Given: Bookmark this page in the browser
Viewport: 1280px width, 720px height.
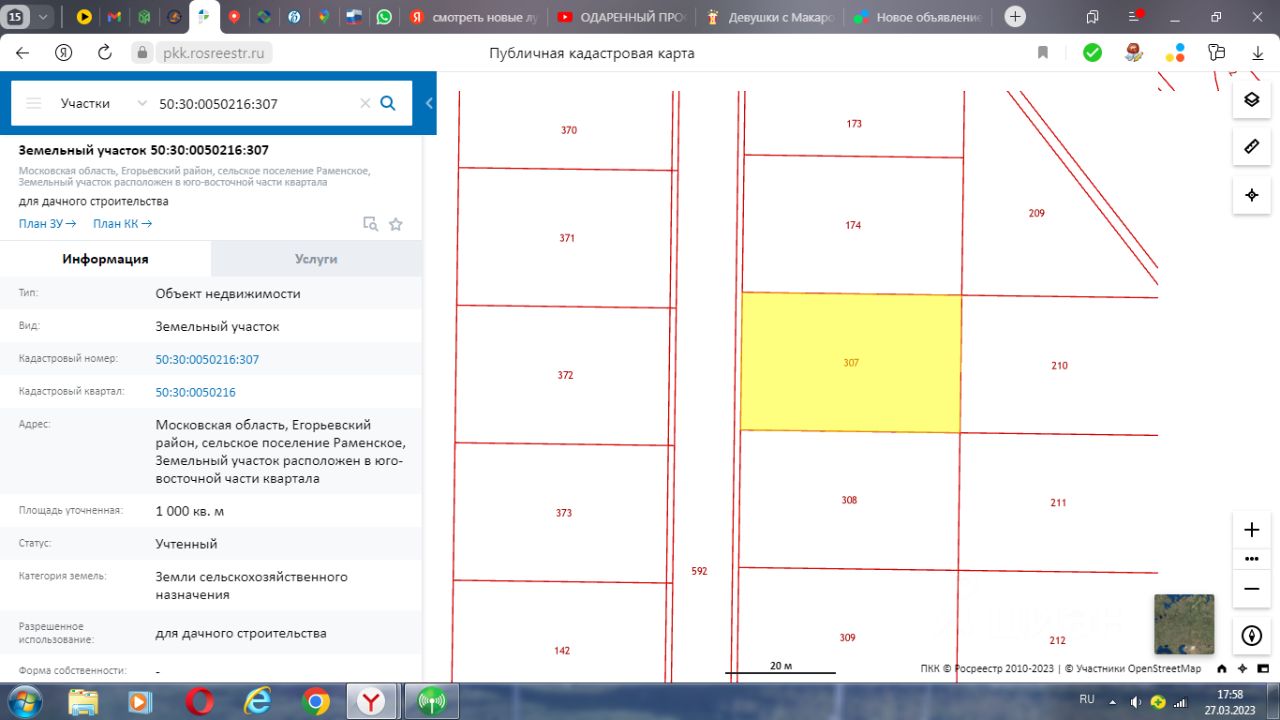Looking at the screenshot, I should click(1043, 53).
